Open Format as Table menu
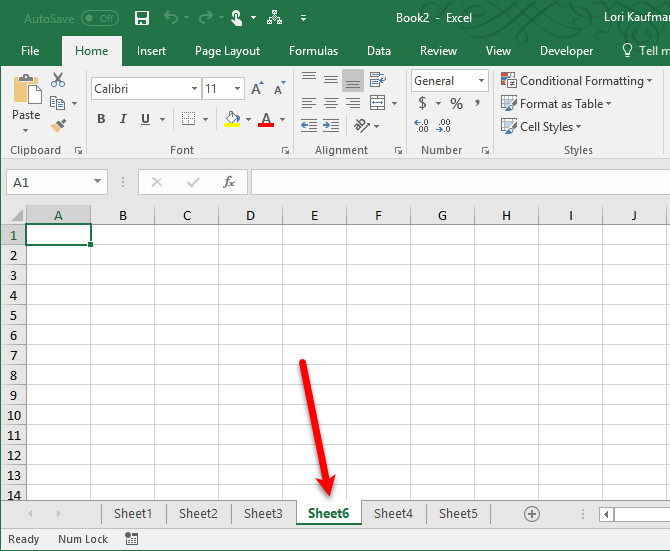The width and height of the screenshot is (670, 551). 556,103
